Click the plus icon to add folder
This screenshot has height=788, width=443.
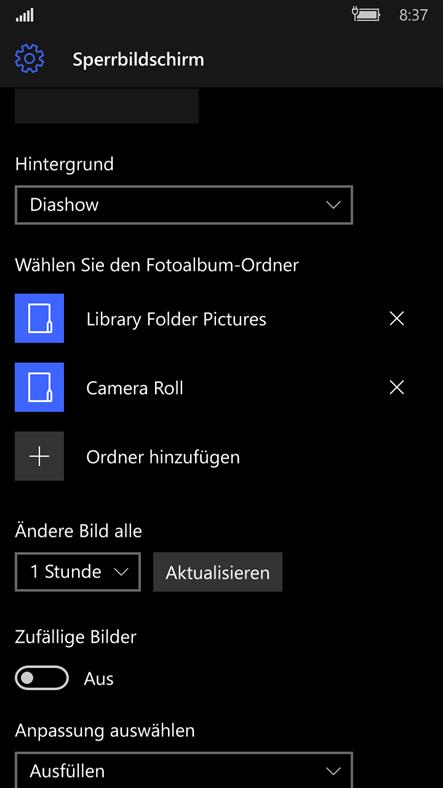(39, 456)
